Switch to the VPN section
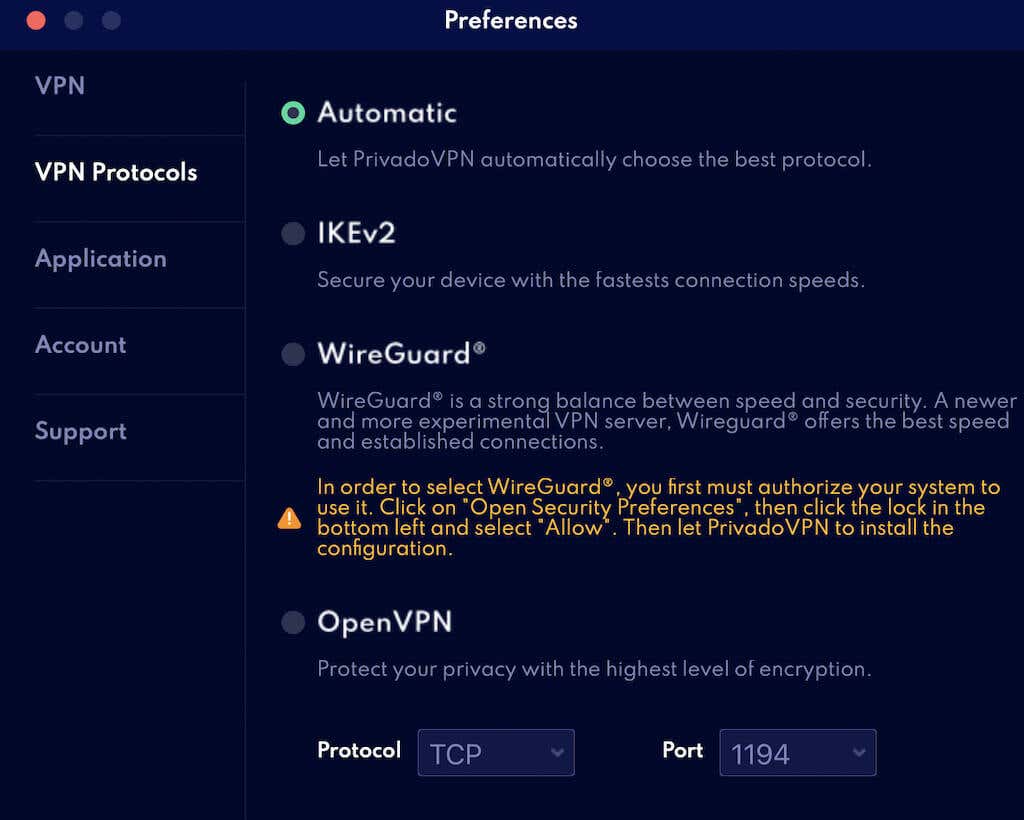 (x=59, y=86)
